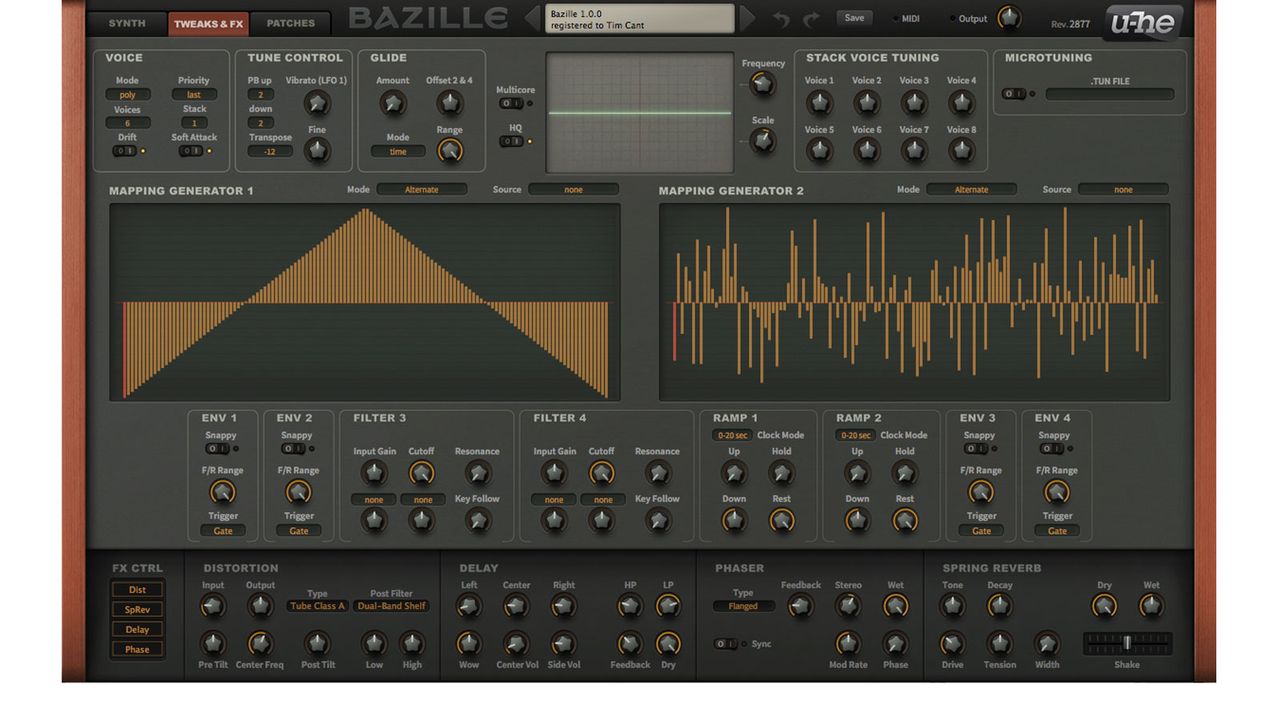Click the Glide Offset 2 & 4 knob
Image resolution: width=1280 pixels, height=720 pixels.
pos(450,103)
